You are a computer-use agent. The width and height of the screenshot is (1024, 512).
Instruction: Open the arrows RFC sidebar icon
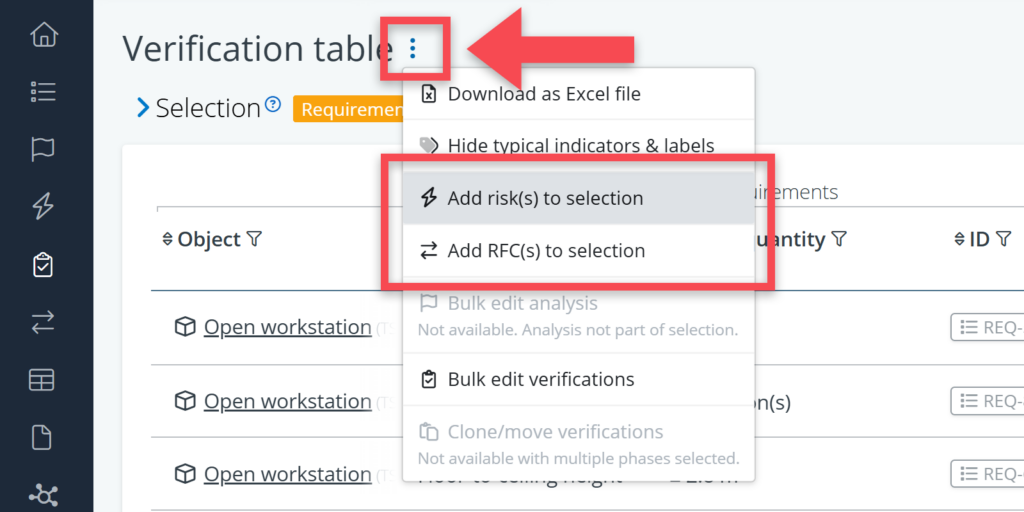click(x=43, y=322)
